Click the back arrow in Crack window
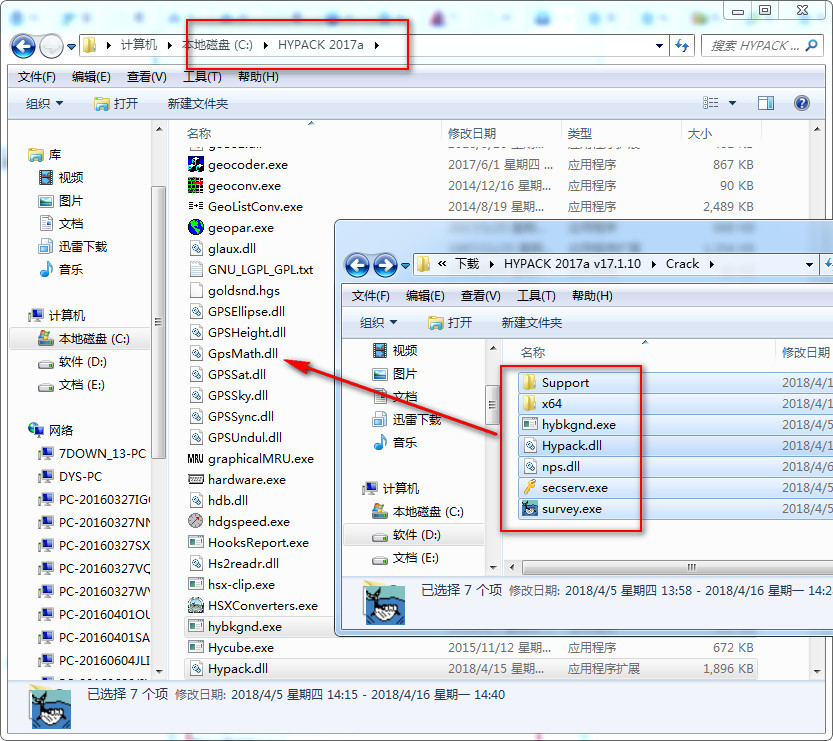Screen dimensions: 833x741 tap(357, 265)
